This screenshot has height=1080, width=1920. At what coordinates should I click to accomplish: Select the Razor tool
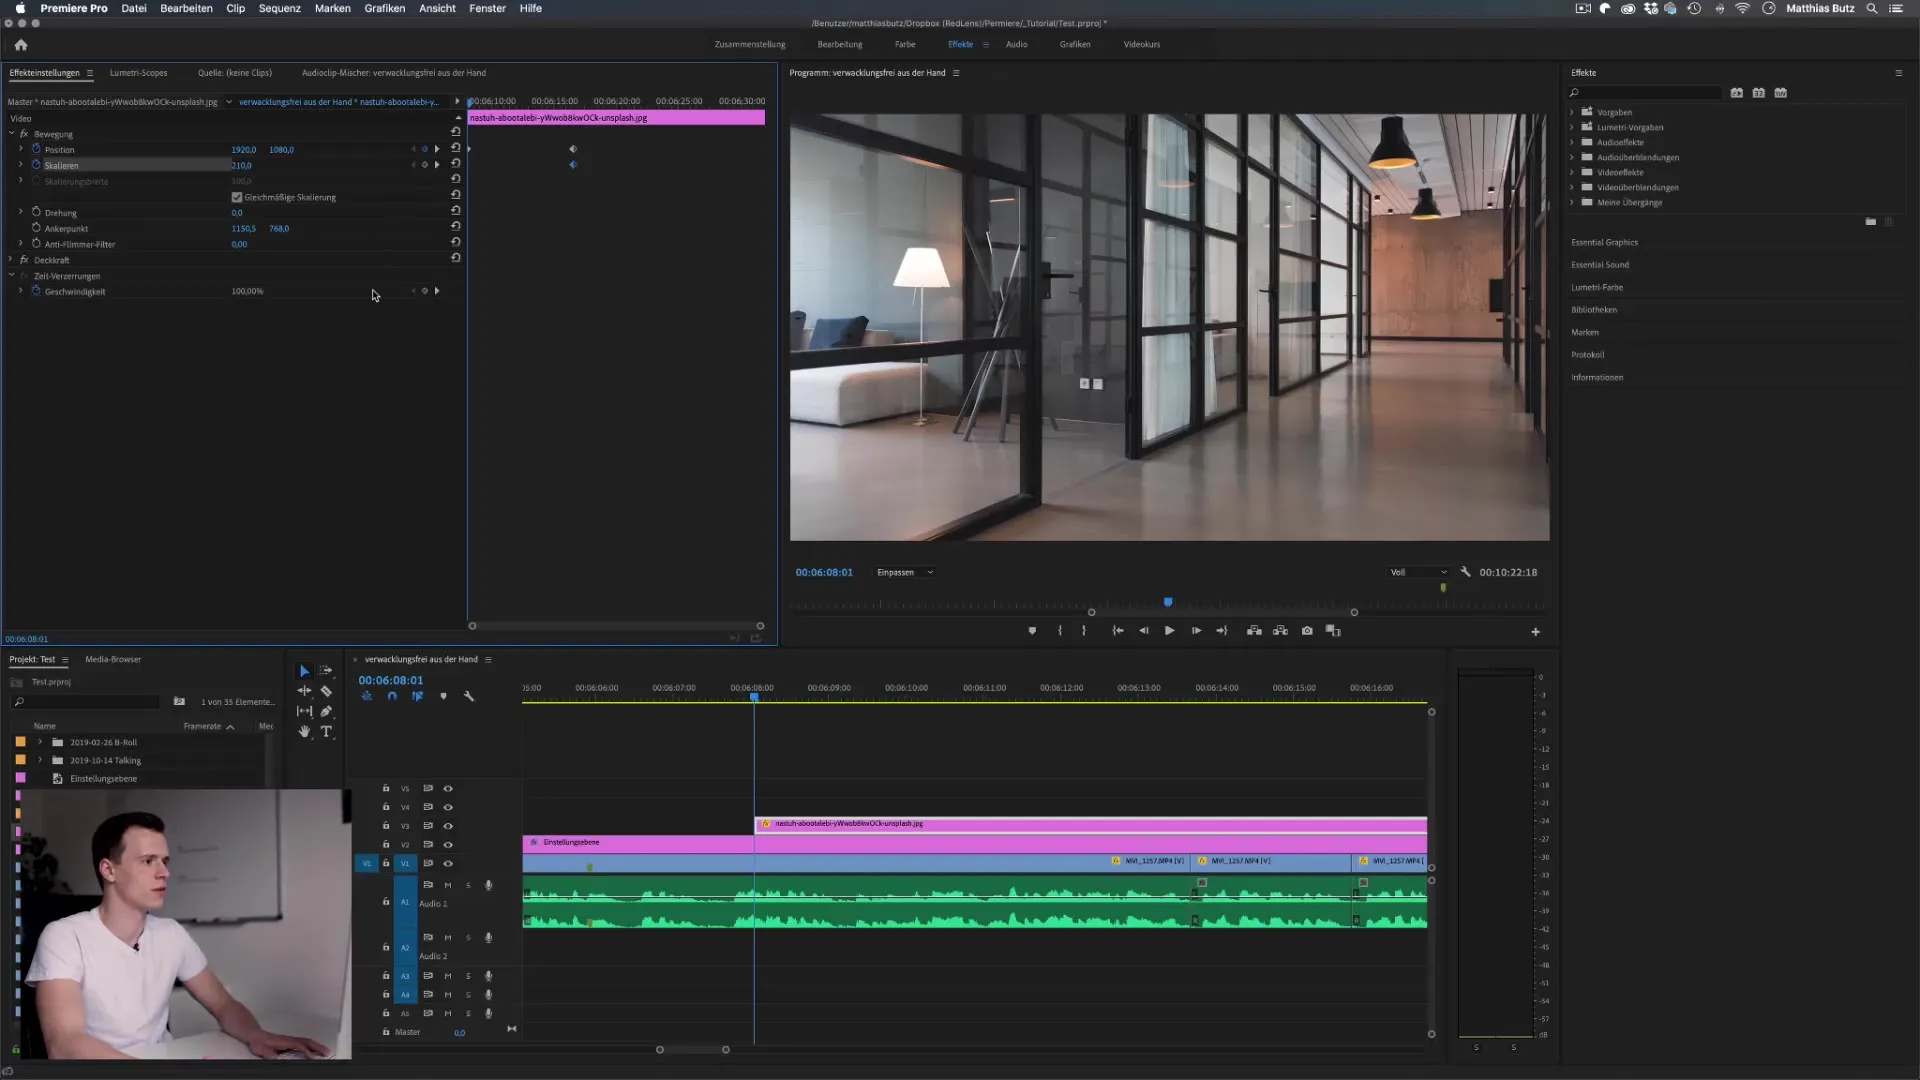click(x=326, y=691)
